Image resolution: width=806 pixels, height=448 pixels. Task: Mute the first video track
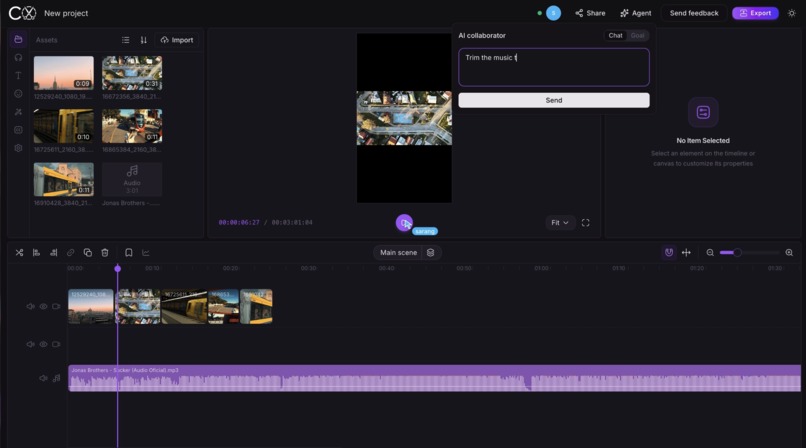coord(30,307)
